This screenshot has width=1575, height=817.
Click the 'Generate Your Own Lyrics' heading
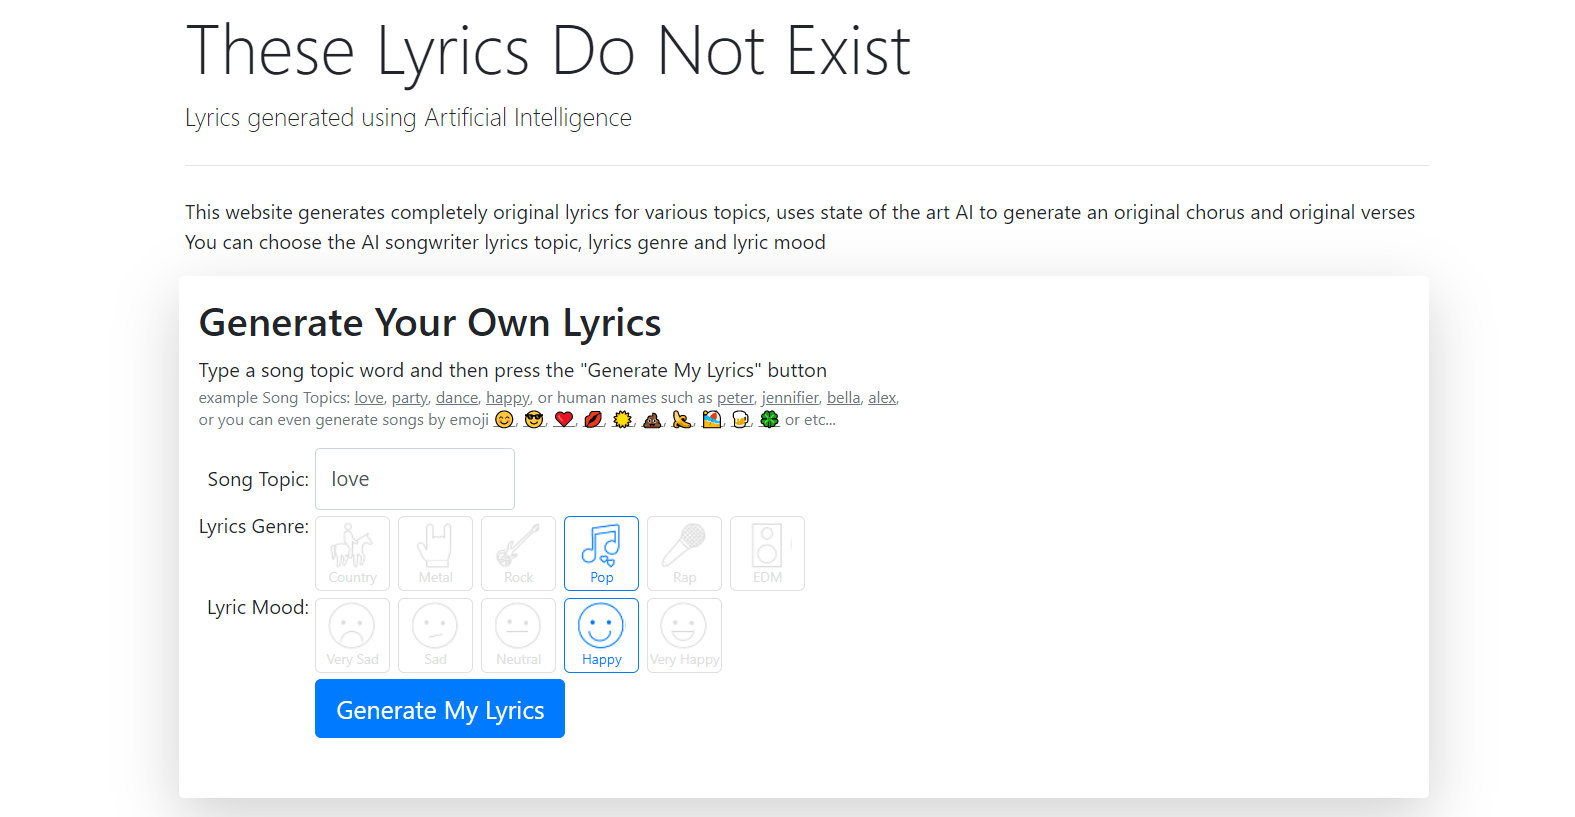point(430,323)
